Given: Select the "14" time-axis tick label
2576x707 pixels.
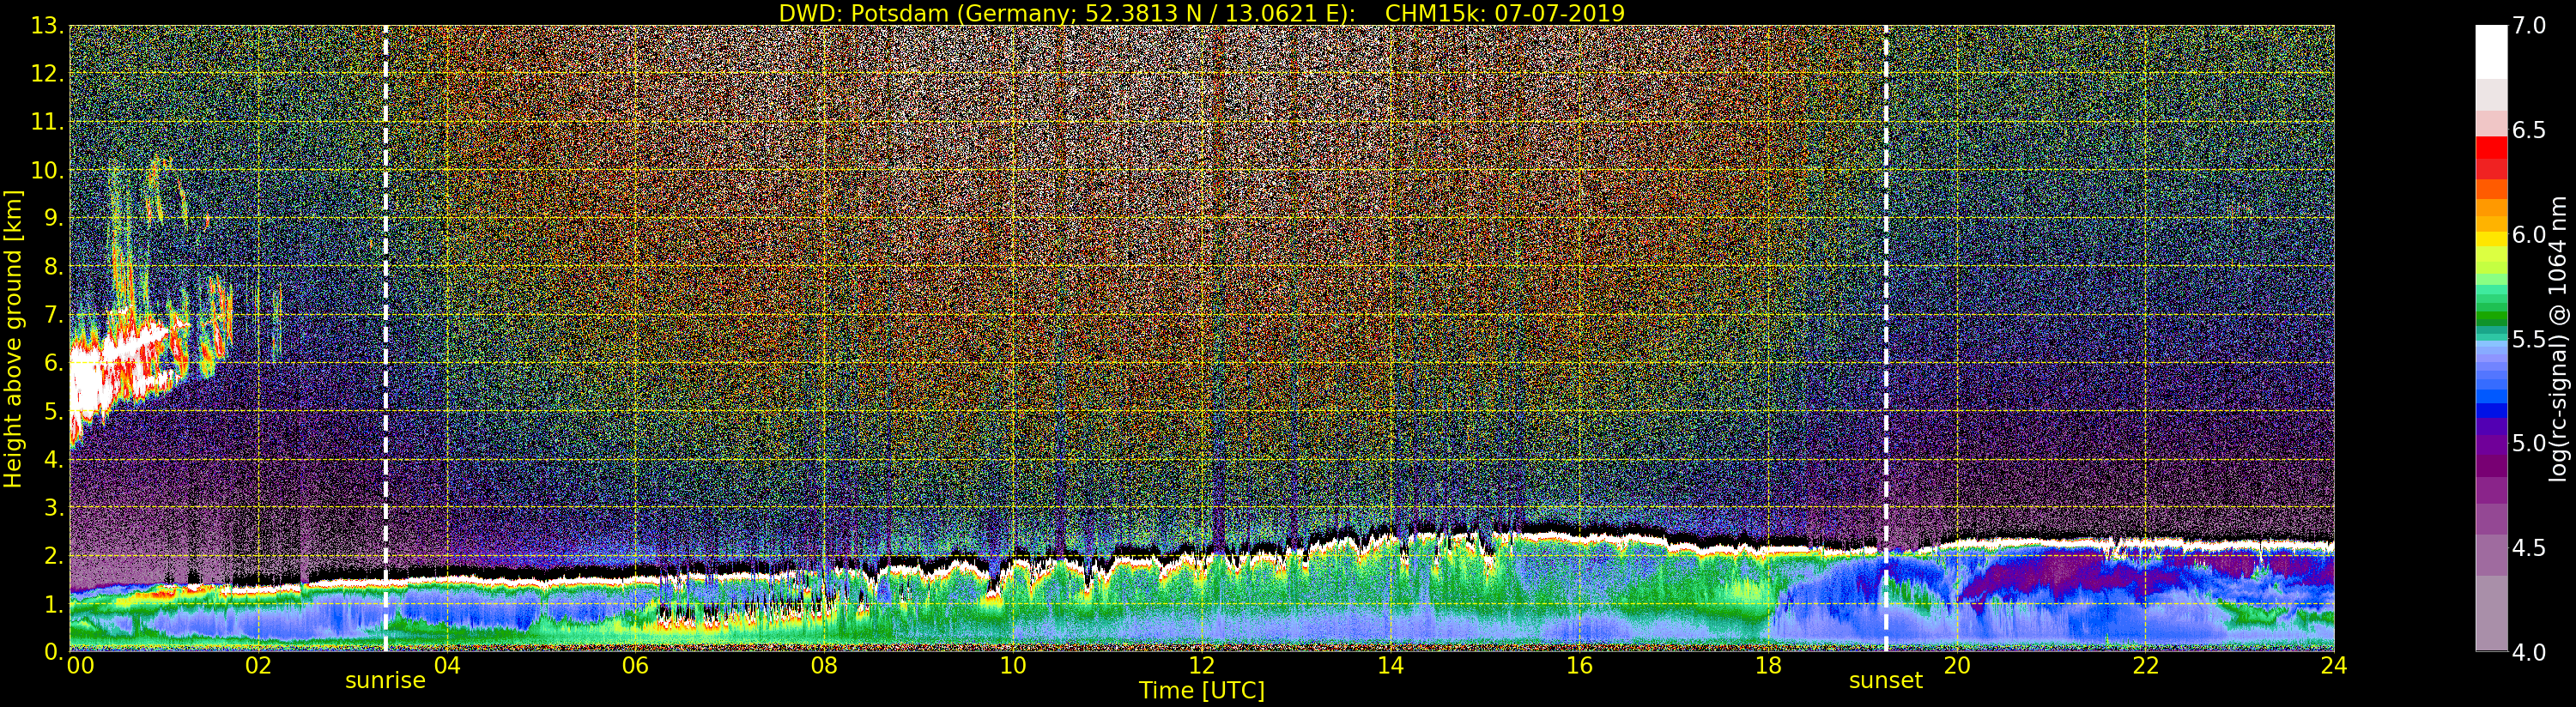Looking at the screenshot, I should 1391,665.
